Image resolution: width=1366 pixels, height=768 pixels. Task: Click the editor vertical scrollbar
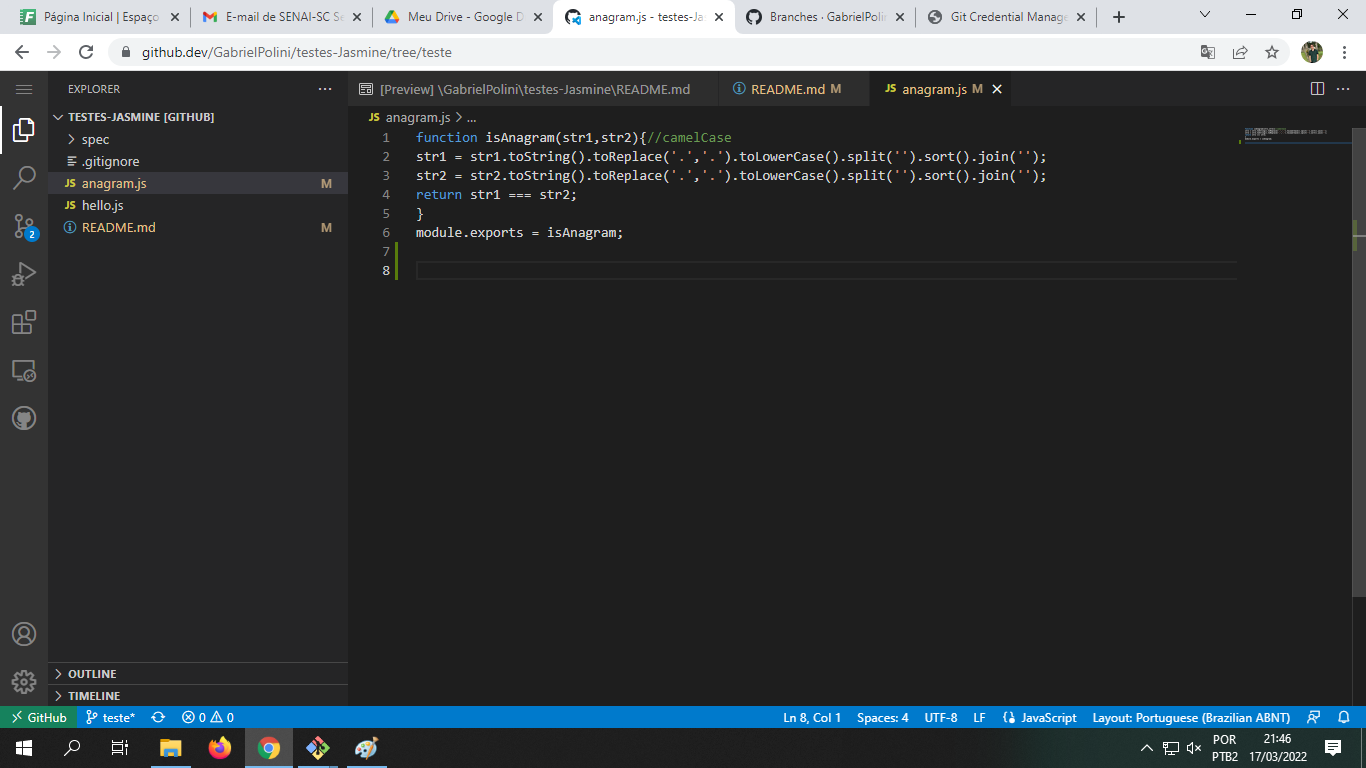pyautogui.click(x=1359, y=360)
